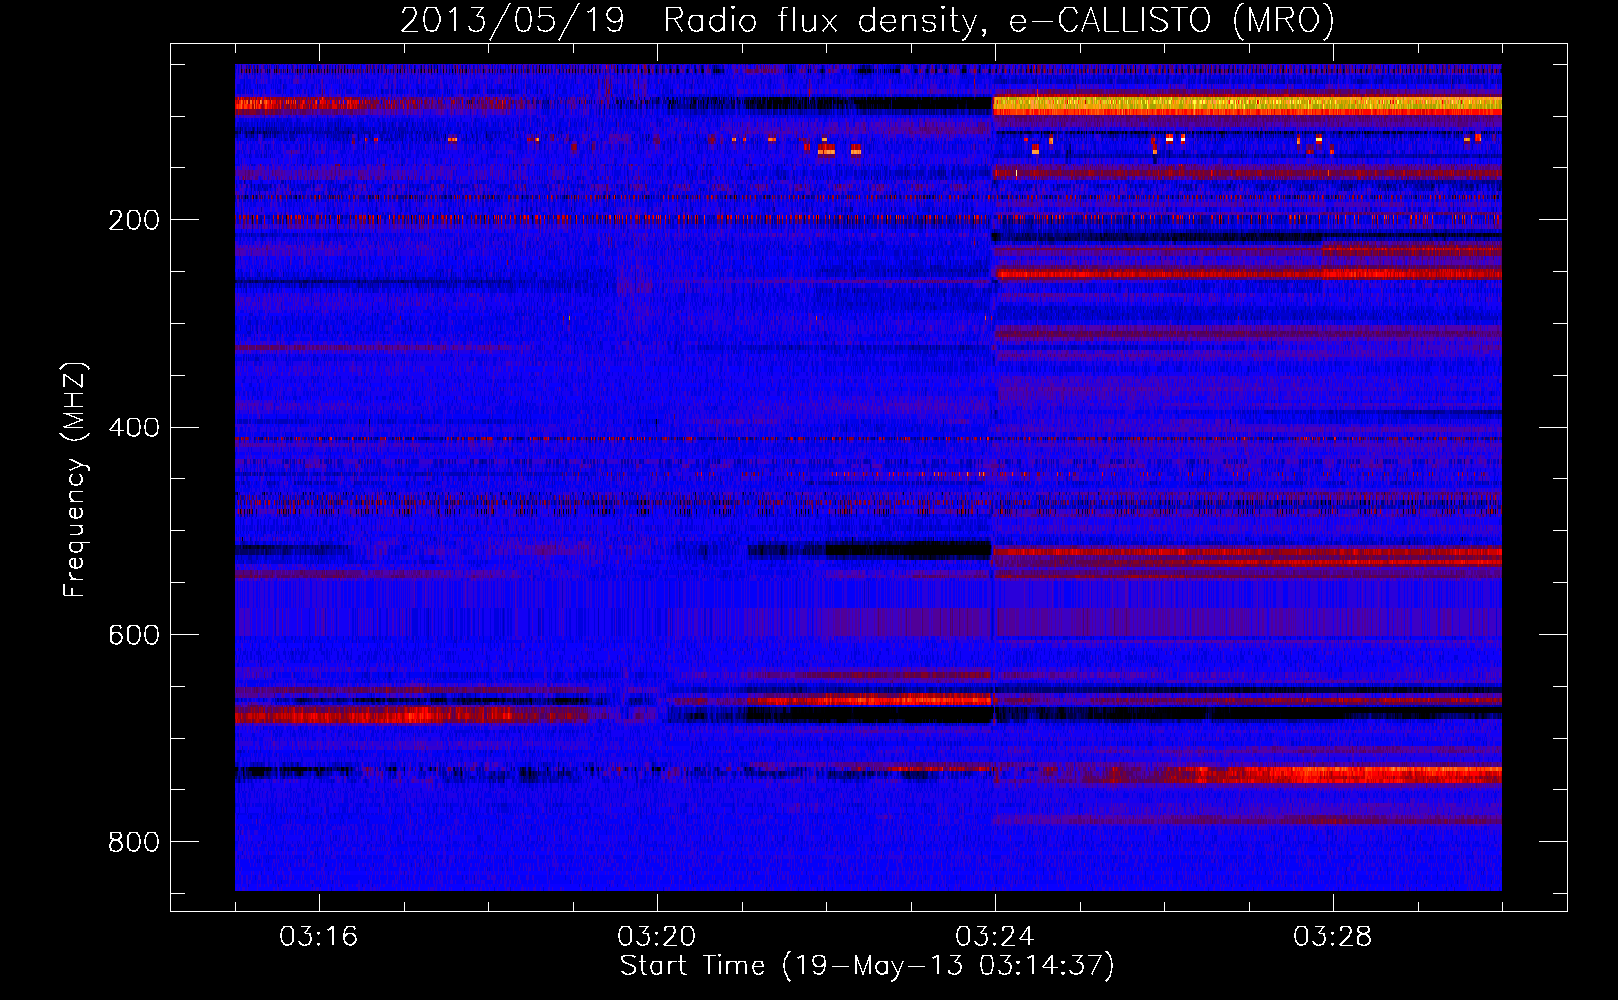Click the bright yellow emission band at top right
Viewport: 1618px width, 1000px height.
pos(1247,105)
